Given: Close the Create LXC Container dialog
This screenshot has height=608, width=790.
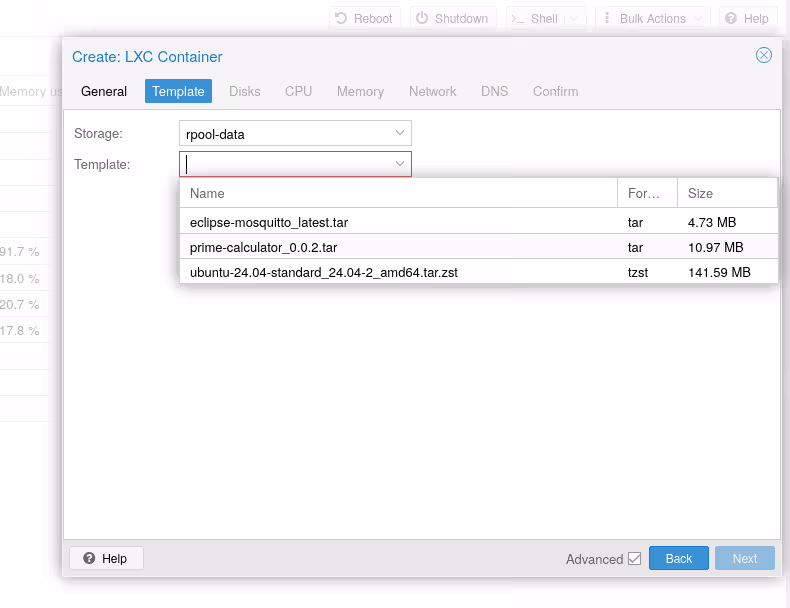Looking at the screenshot, I should 764,55.
